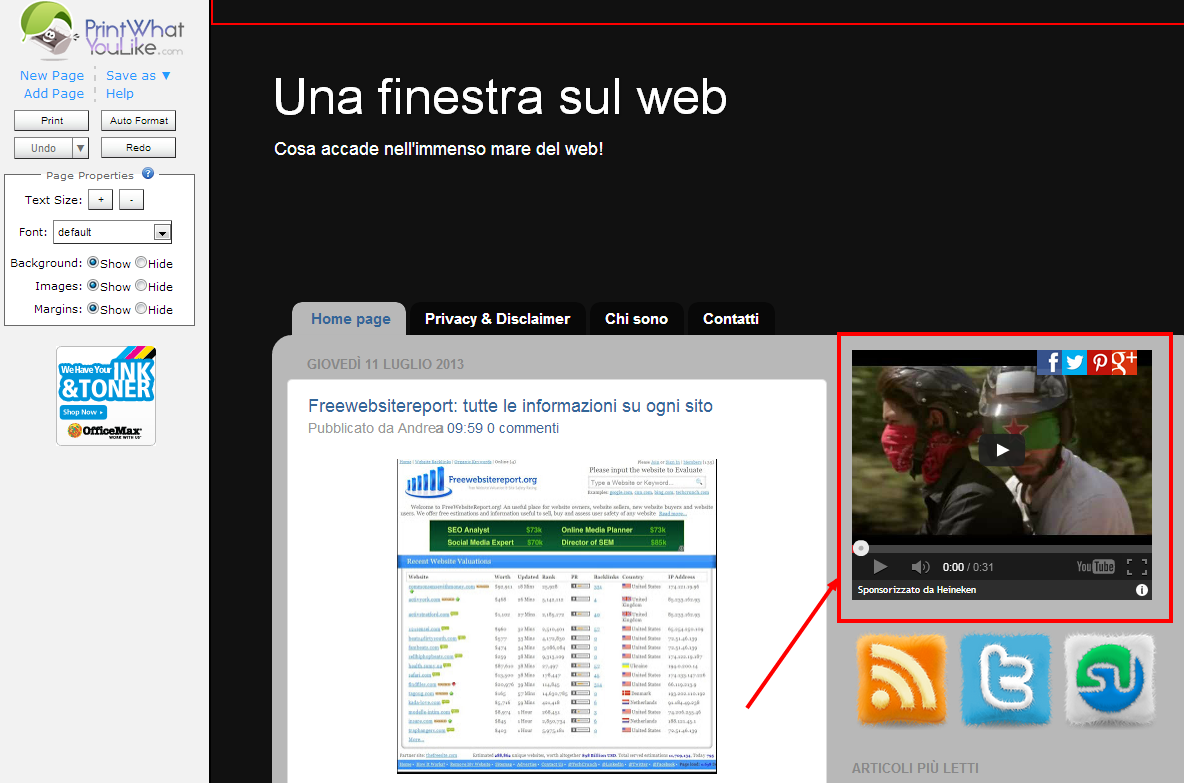The height and width of the screenshot is (783, 1184).
Task: Open the Font dropdown
Action: [x=161, y=232]
